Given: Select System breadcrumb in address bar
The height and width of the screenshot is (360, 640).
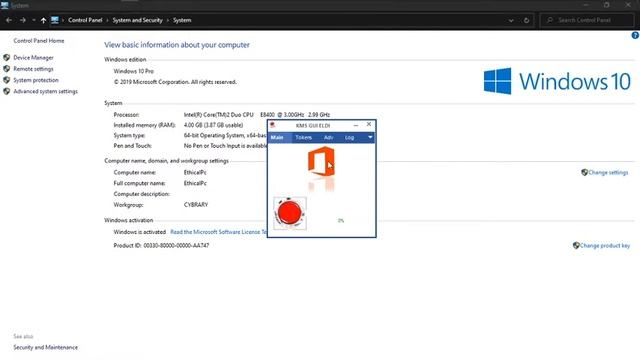Looking at the screenshot, I should coord(182,20).
